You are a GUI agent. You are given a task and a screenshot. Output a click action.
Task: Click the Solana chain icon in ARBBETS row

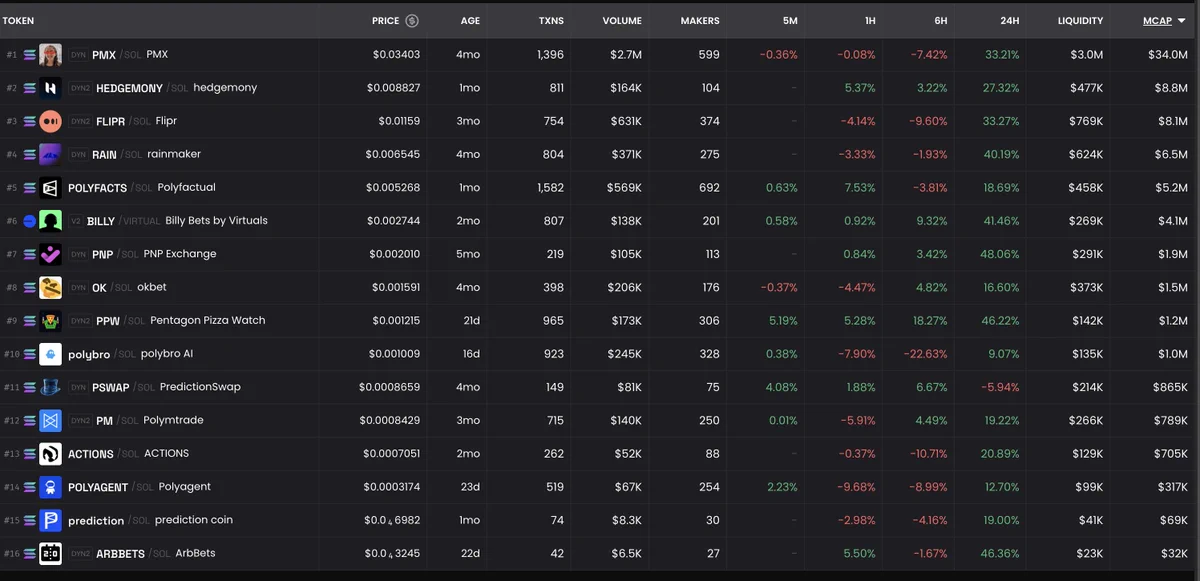(29, 553)
